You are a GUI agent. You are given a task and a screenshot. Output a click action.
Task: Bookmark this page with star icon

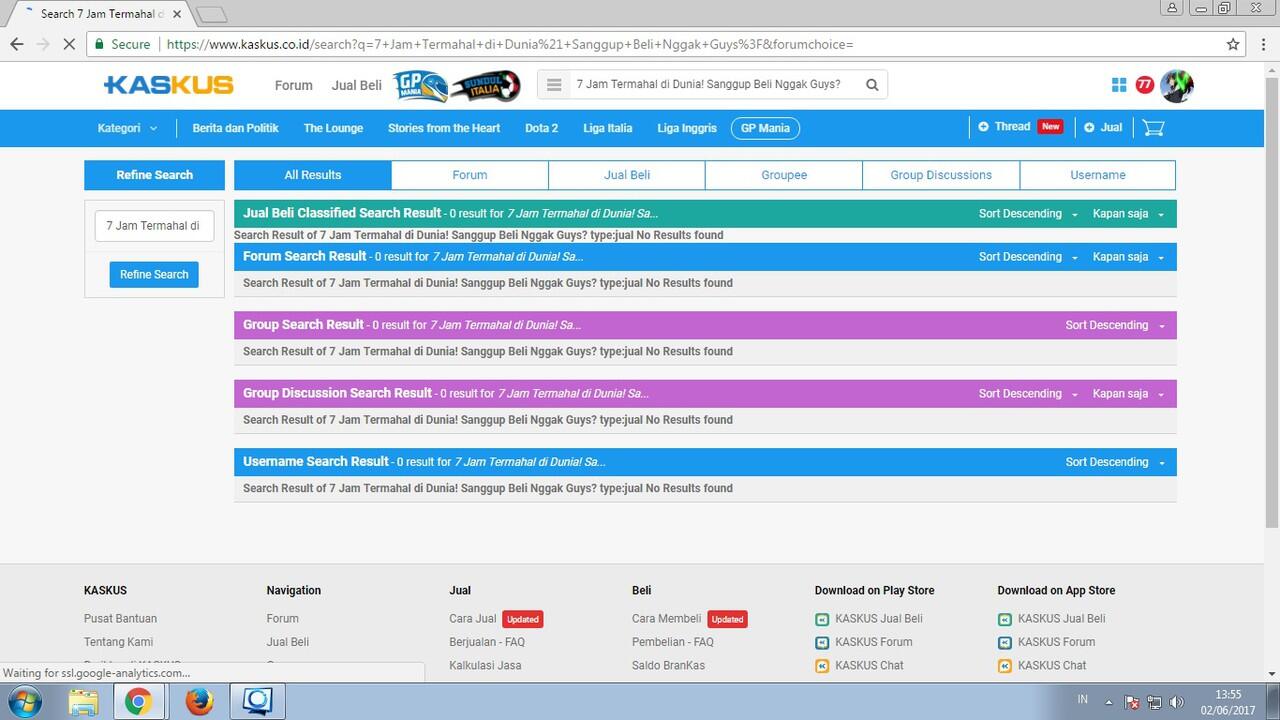coord(1233,44)
